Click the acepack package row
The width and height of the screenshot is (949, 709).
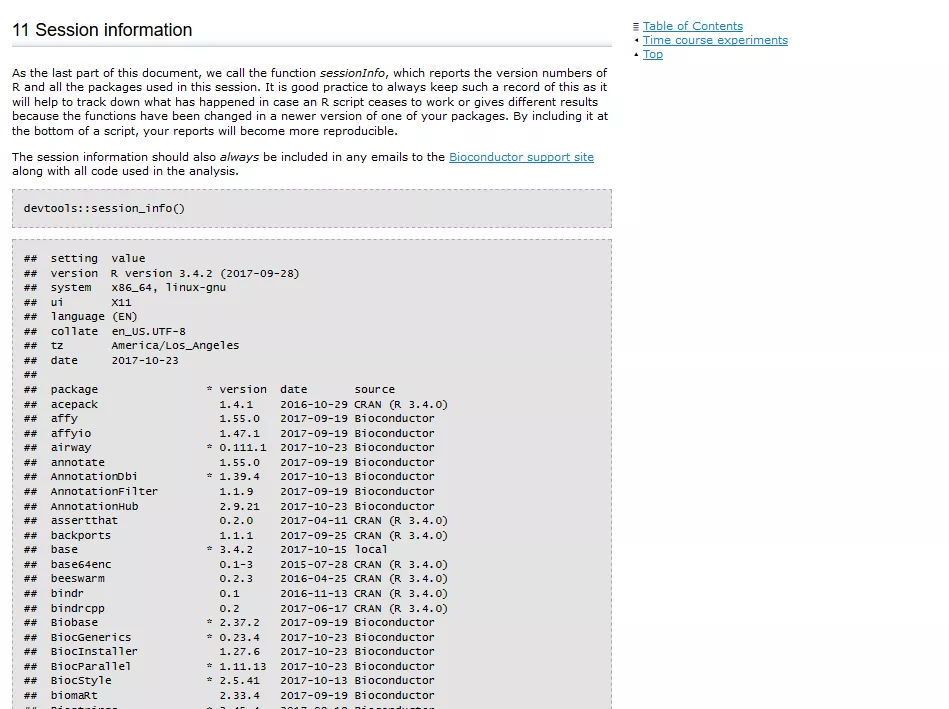point(236,404)
